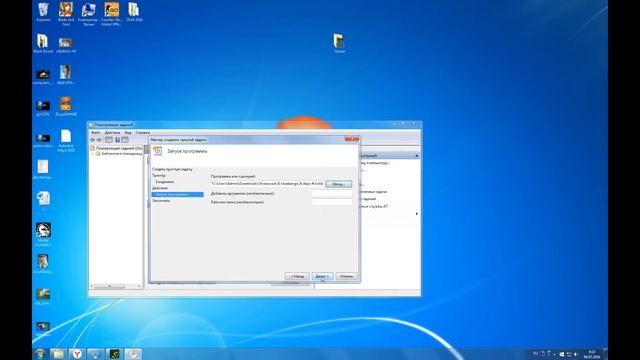The width and height of the screenshot is (640, 360).
Task: Click the Отмена button in the wizard
Action: 346,276
